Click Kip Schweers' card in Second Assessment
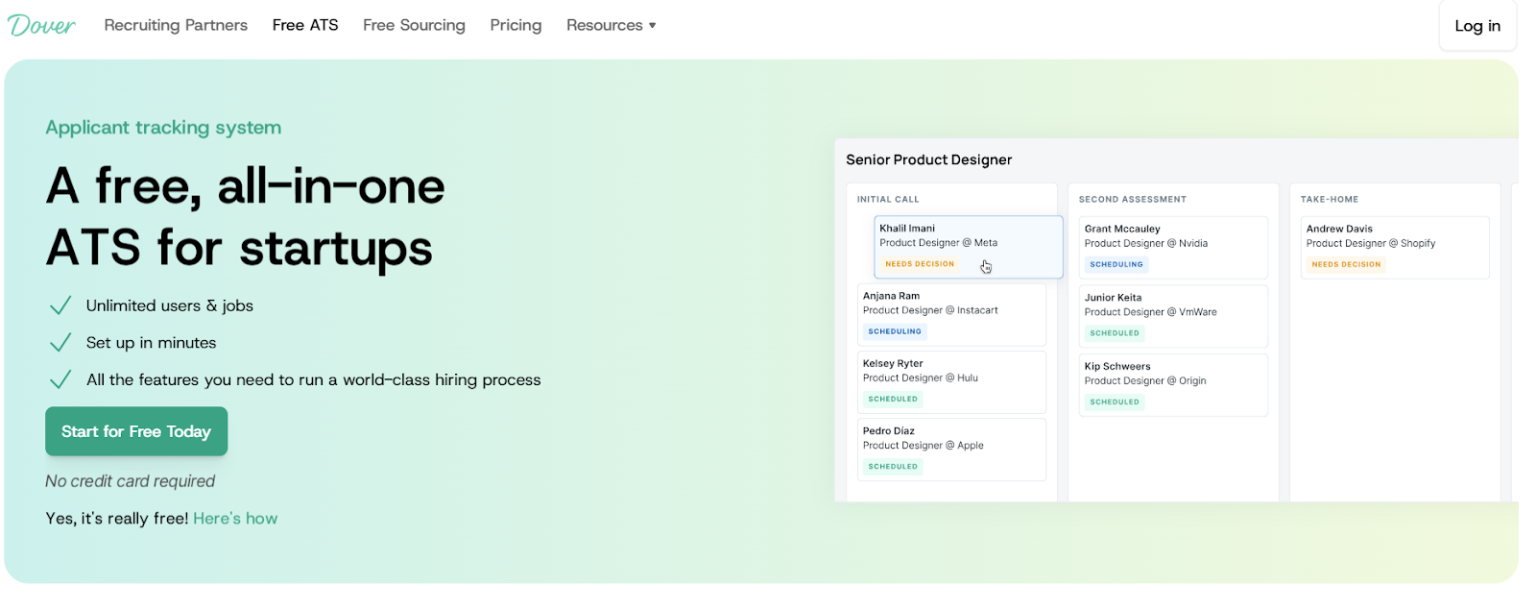The width and height of the screenshot is (1536, 609). tap(1173, 385)
